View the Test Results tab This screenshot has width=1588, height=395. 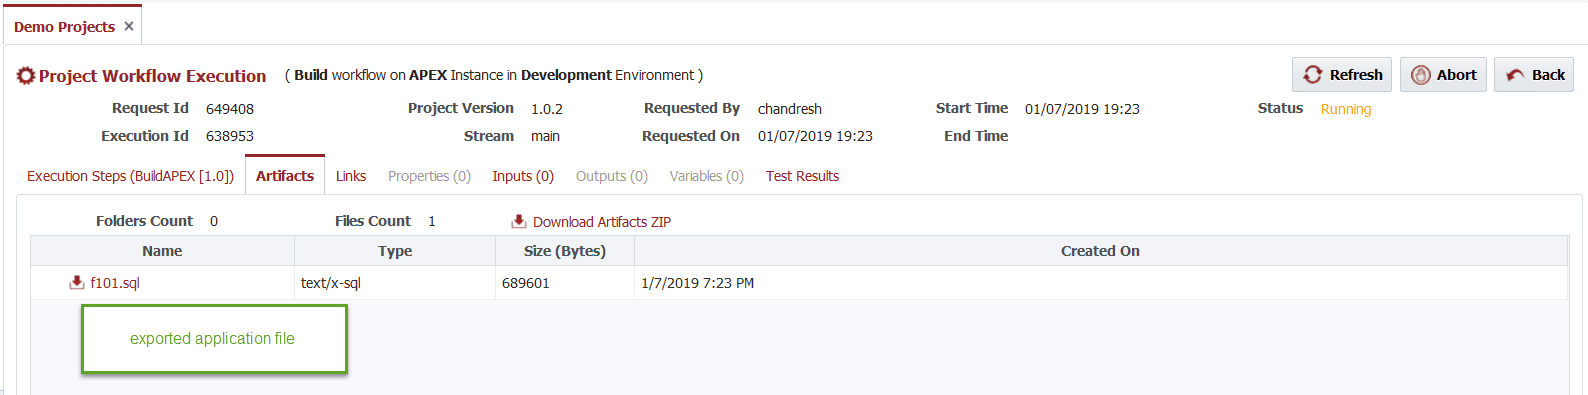tap(802, 176)
